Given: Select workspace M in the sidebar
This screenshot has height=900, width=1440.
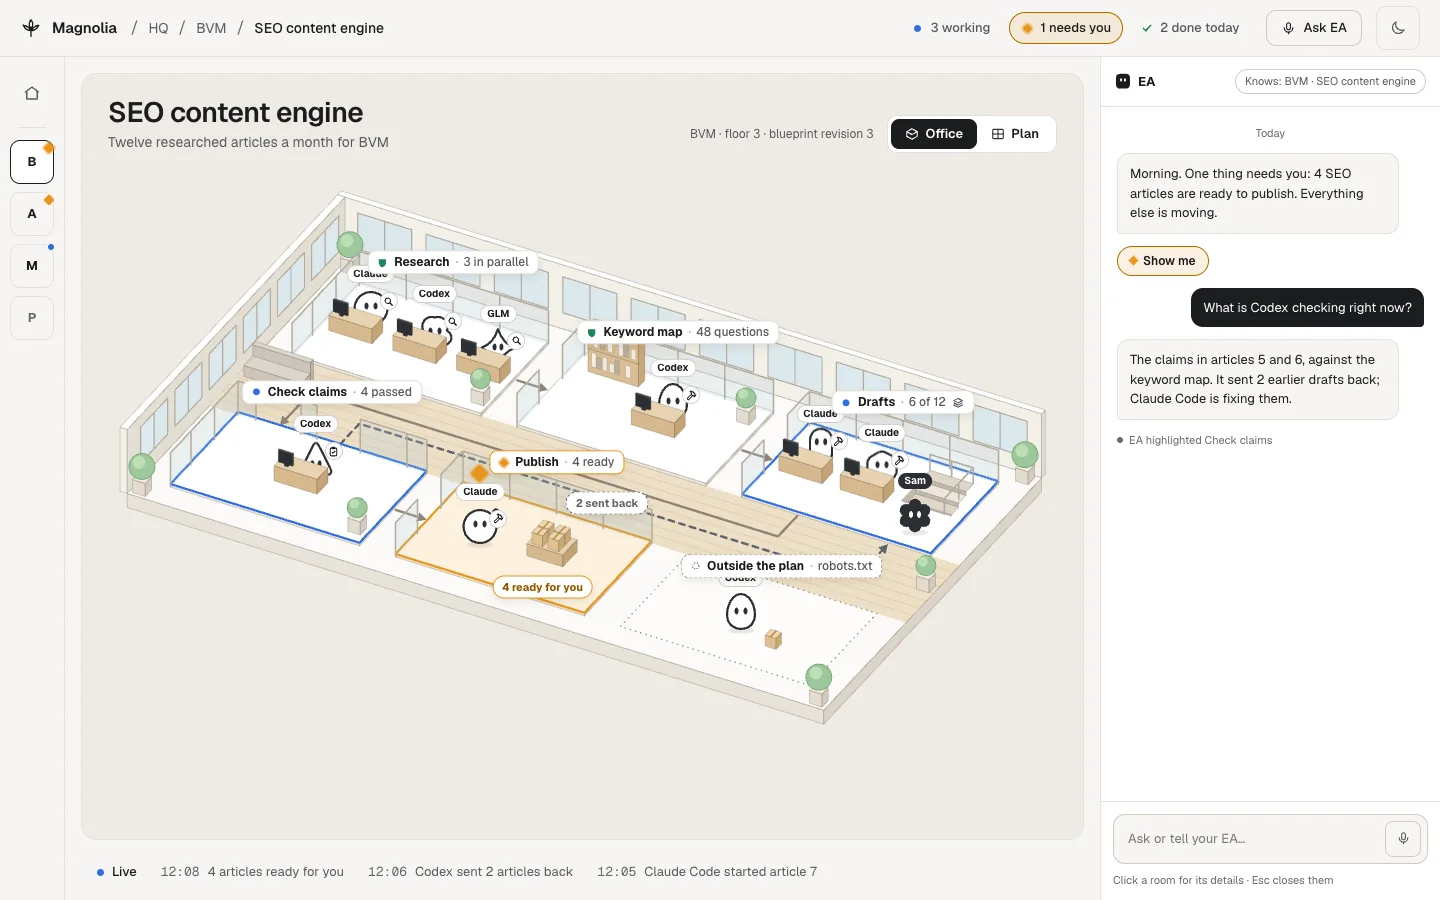Looking at the screenshot, I should pyautogui.click(x=32, y=266).
